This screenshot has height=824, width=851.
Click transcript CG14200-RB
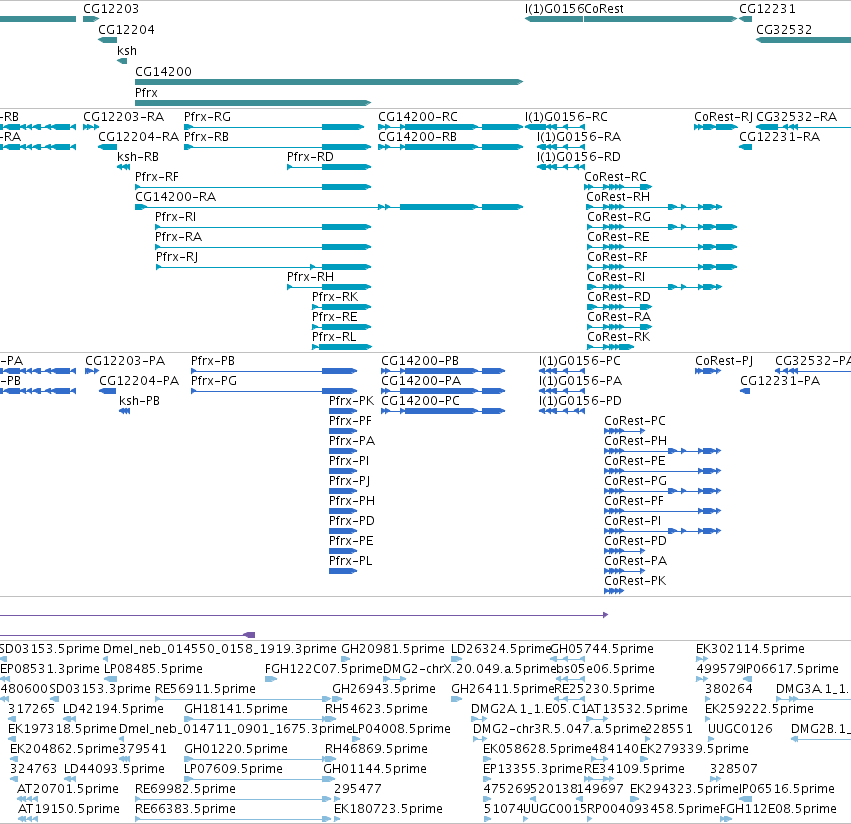(450, 147)
